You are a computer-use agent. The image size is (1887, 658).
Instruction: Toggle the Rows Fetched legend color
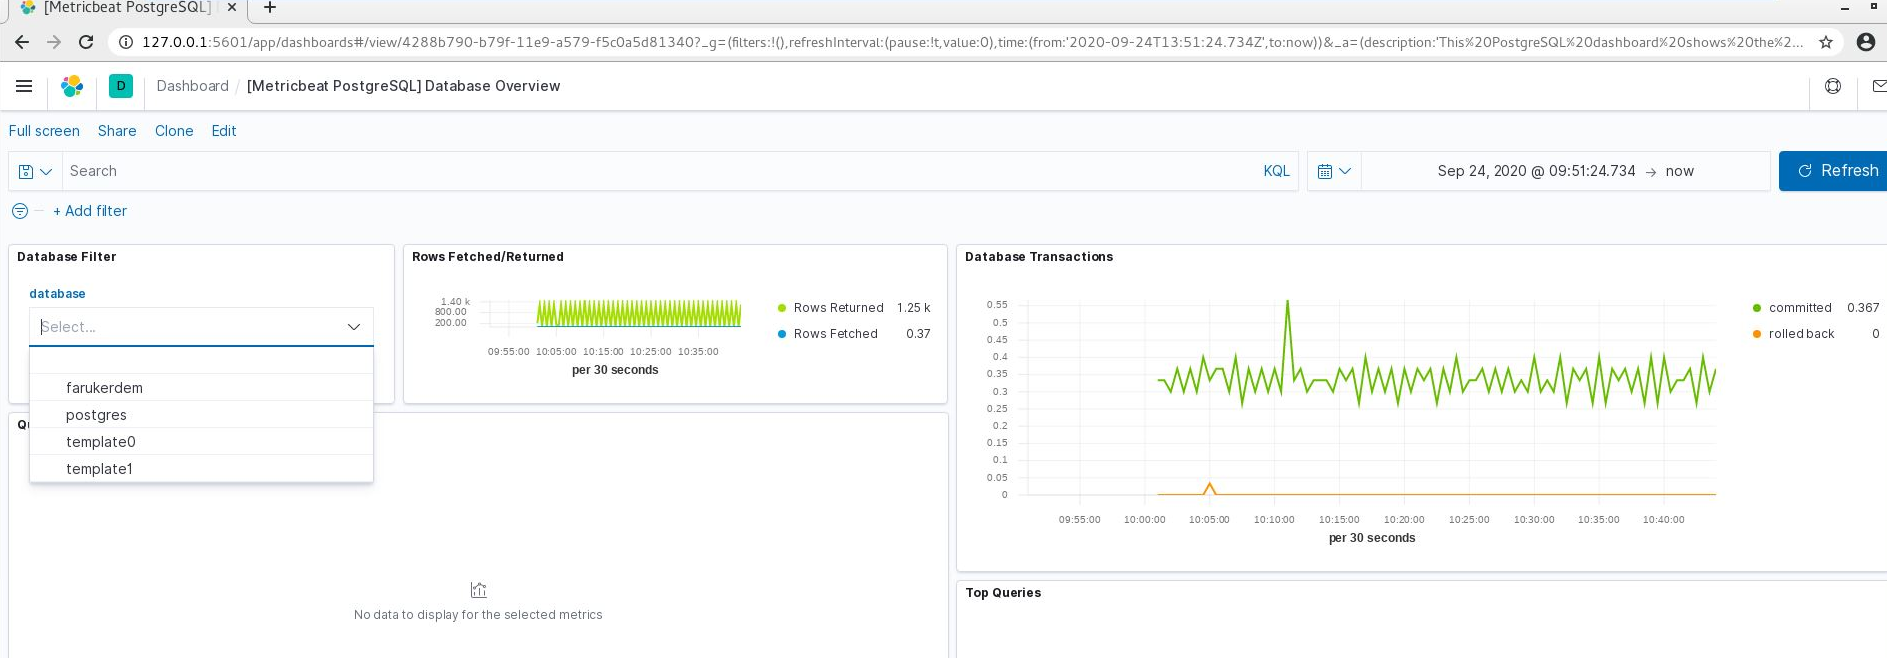click(782, 334)
